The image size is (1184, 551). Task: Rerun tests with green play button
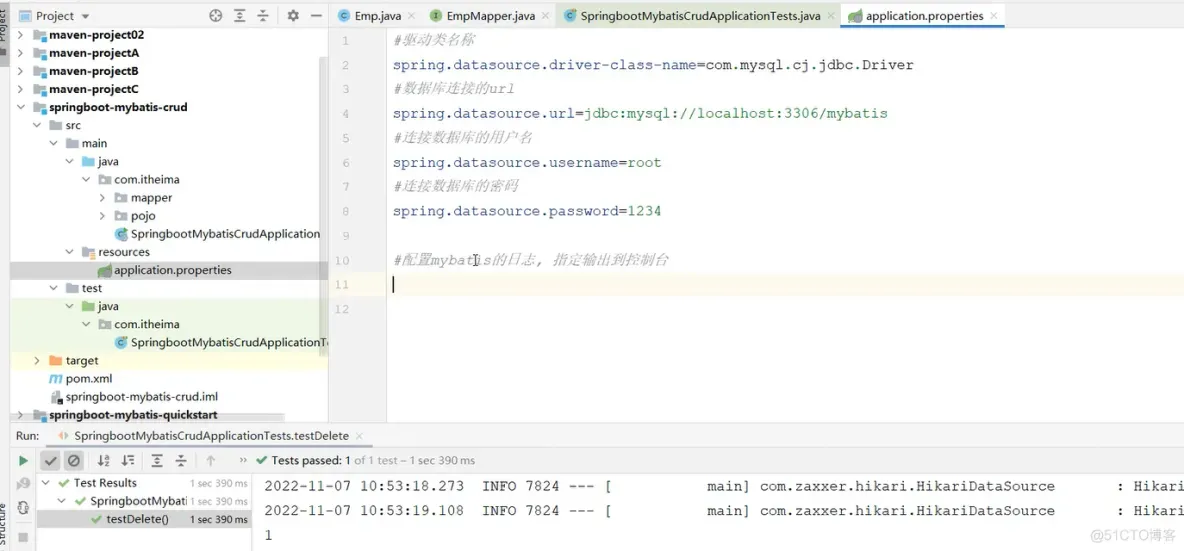point(23,460)
